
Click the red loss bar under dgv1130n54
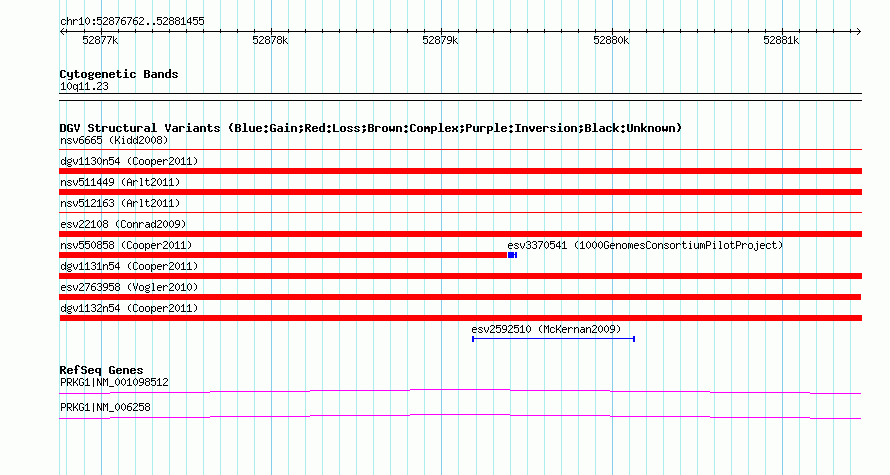460,171
